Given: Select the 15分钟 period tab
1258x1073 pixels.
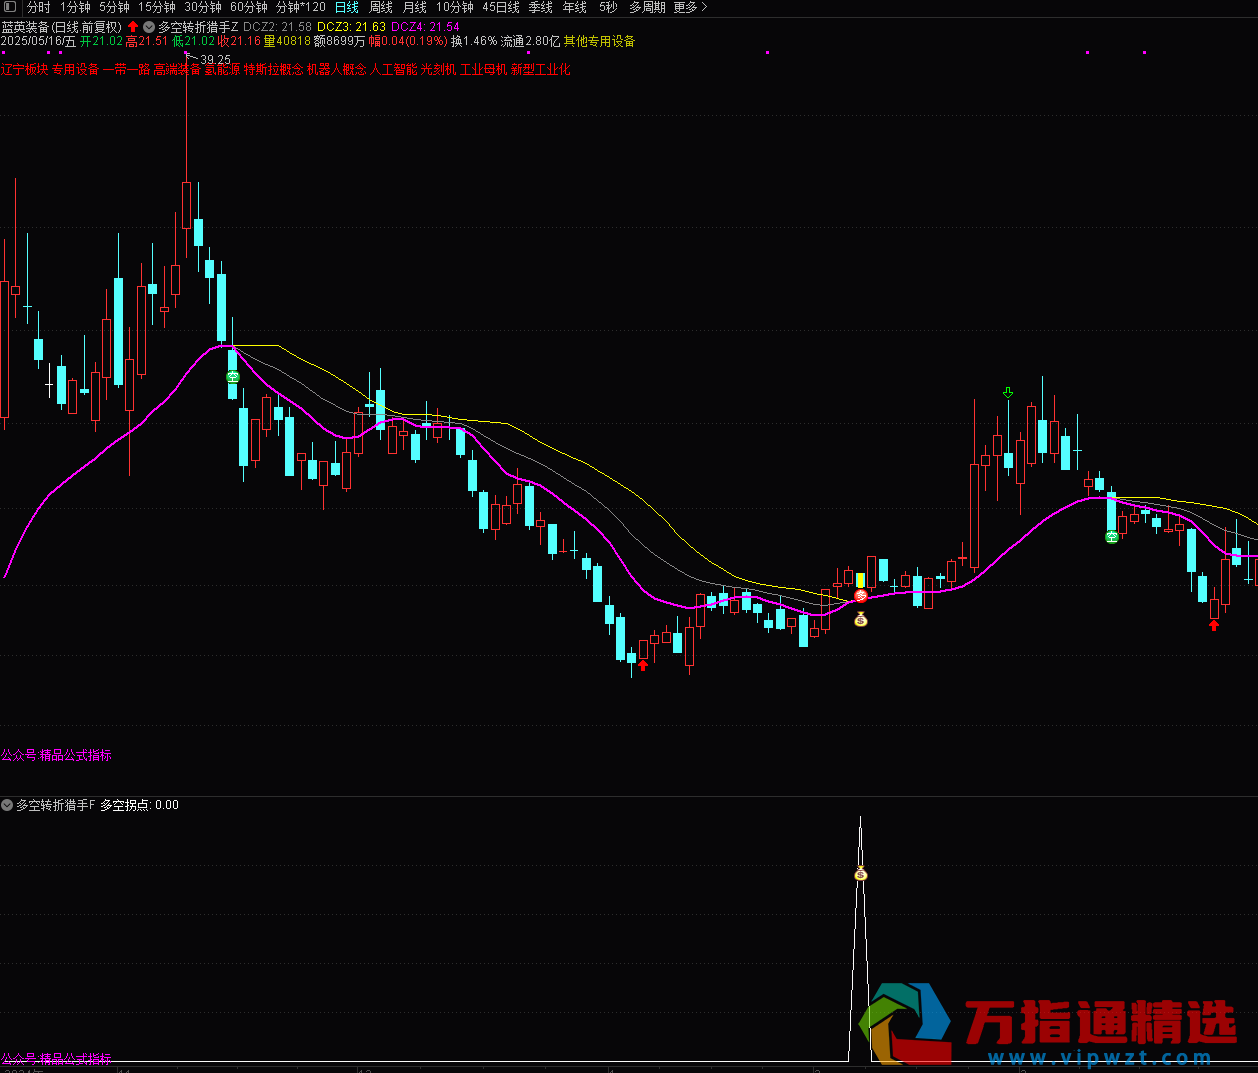Looking at the screenshot, I should click(x=157, y=7).
